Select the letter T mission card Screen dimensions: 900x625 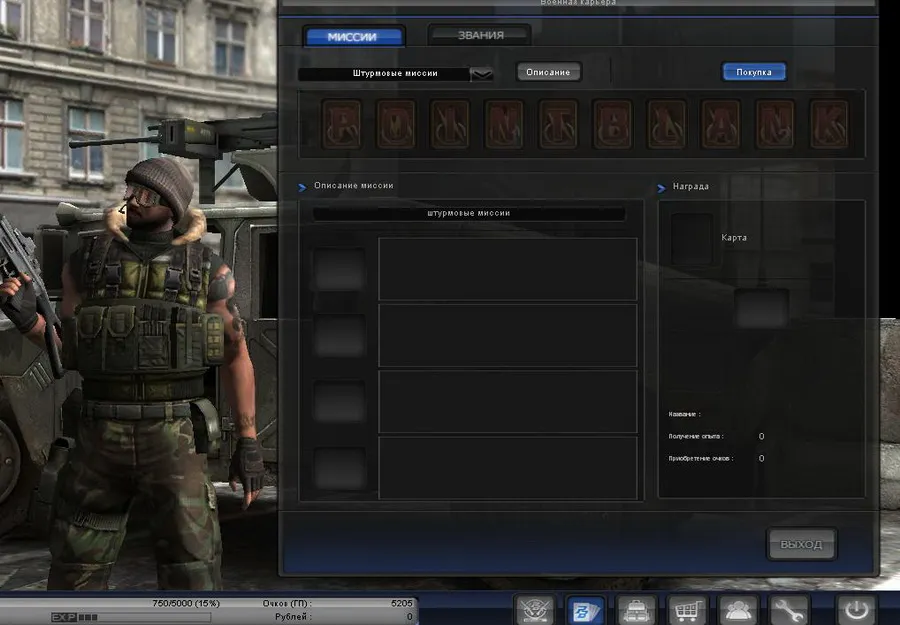(559, 124)
